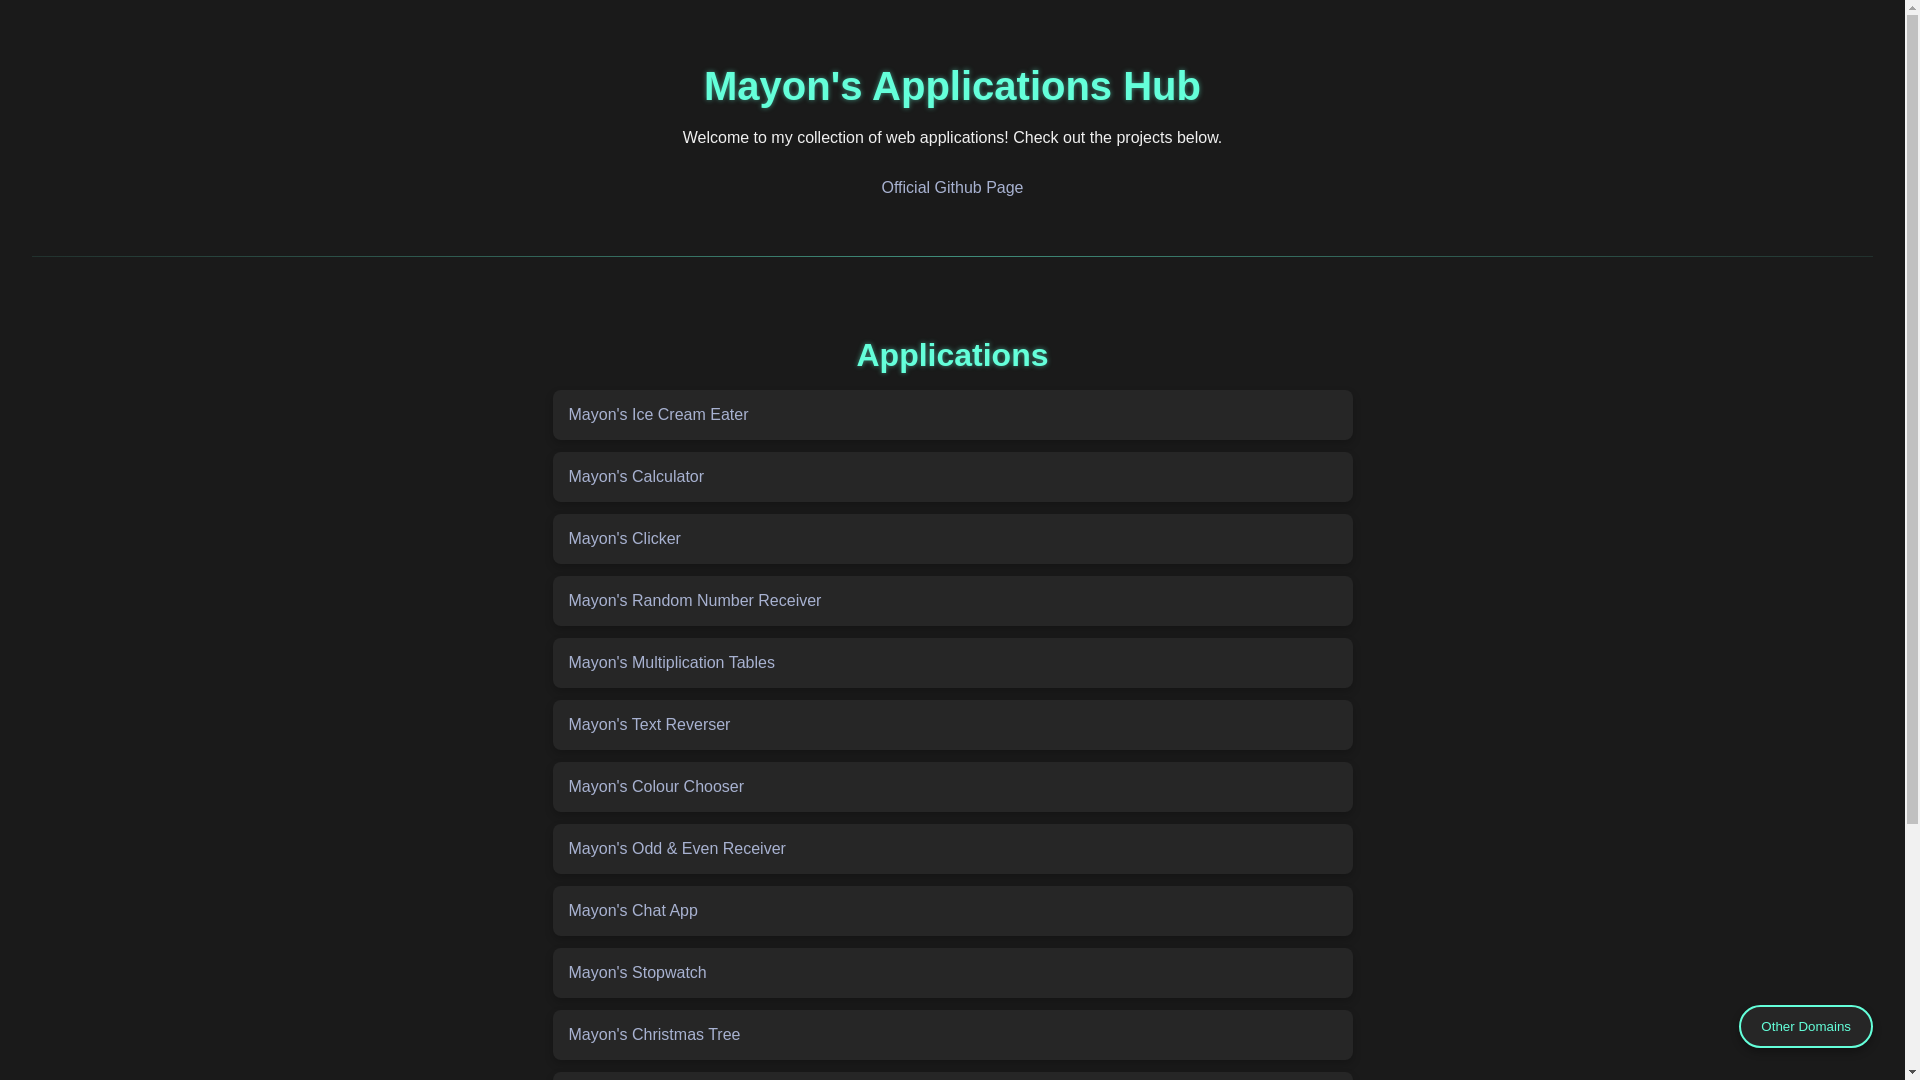Image resolution: width=1920 pixels, height=1080 pixels.
Task: Open Mayon's Odd & Even Receiver
Action: click(x=952, y=849)
